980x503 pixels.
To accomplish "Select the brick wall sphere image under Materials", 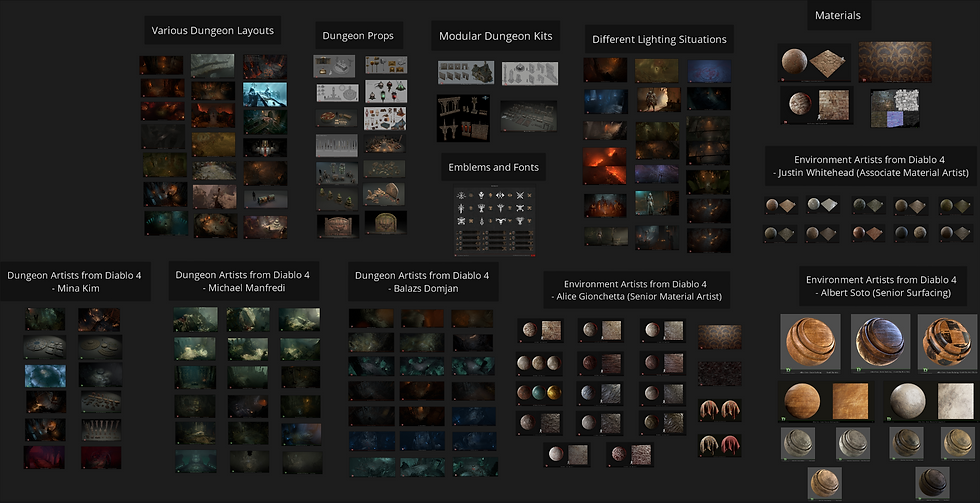I will pos(818,105).
